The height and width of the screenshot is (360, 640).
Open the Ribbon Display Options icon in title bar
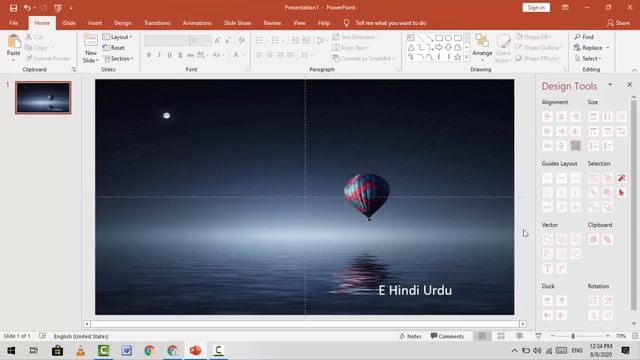[x=565, y=7]
